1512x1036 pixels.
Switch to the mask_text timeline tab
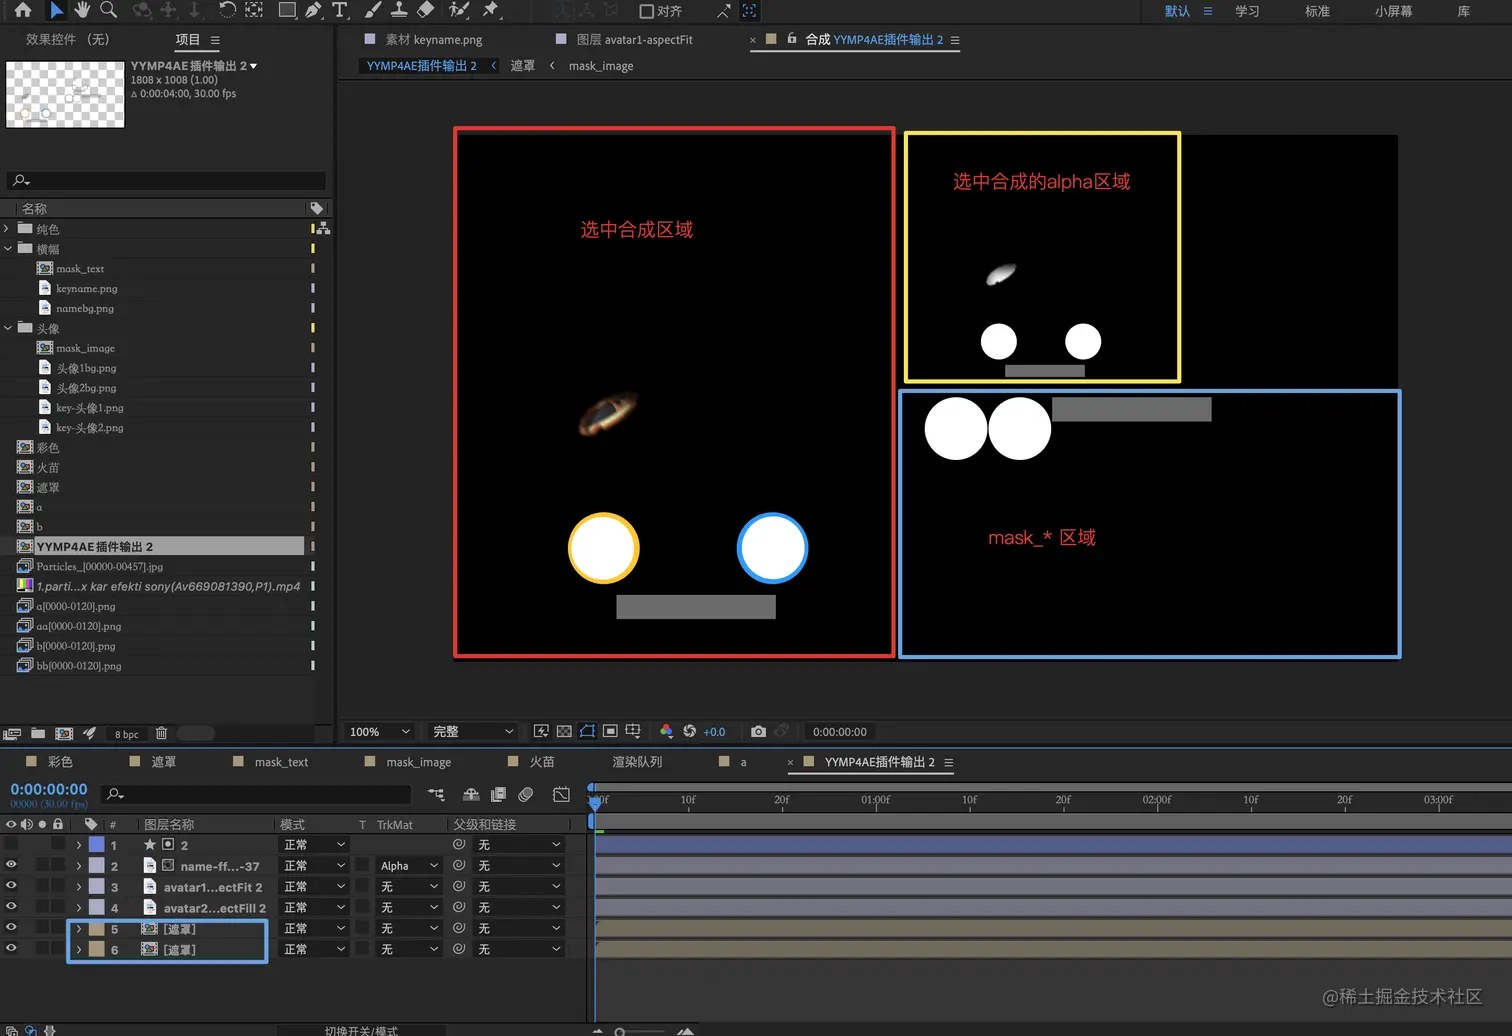tap(281, 762)
